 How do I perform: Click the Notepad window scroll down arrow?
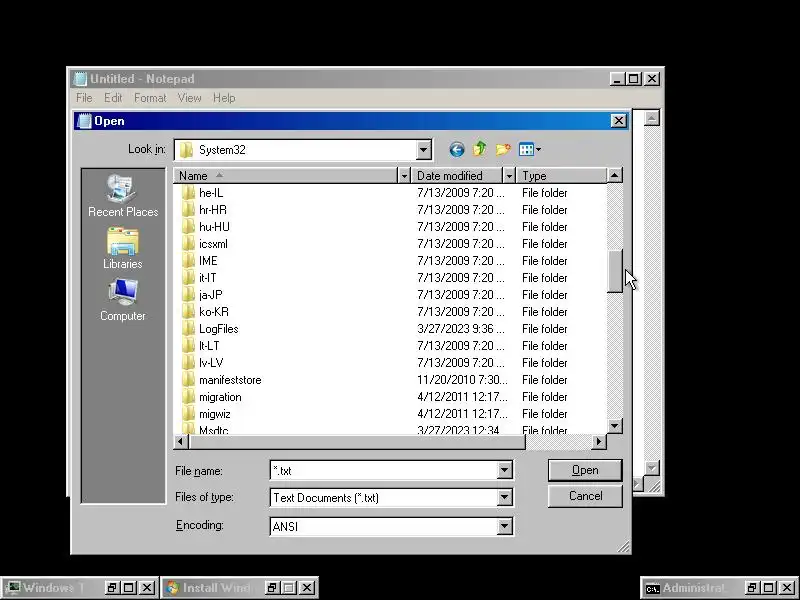coord(652,468)
